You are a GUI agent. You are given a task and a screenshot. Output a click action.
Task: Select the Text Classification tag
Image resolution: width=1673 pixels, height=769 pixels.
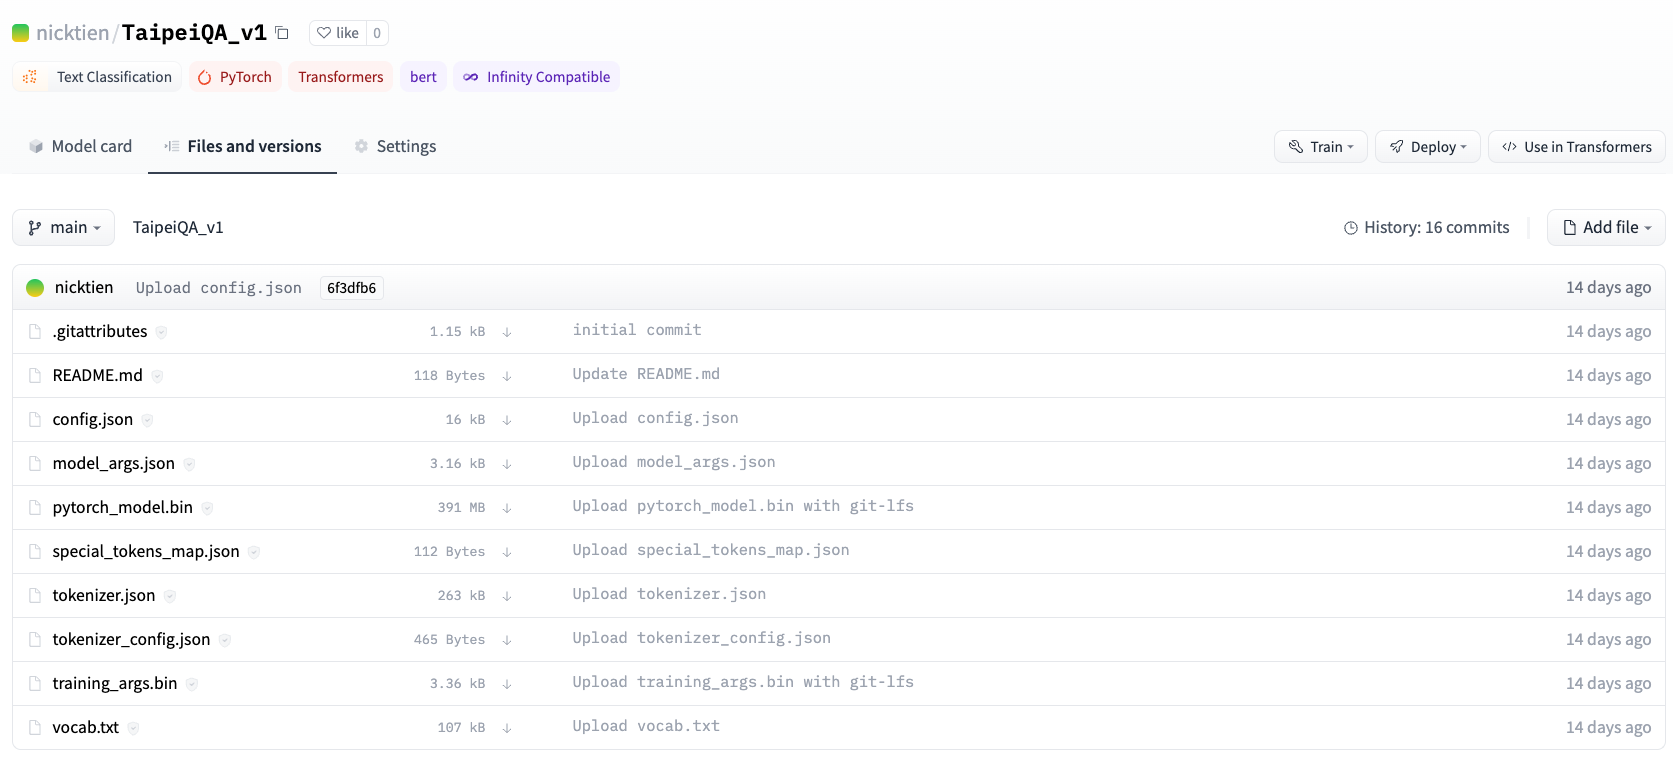click(97, 77)
